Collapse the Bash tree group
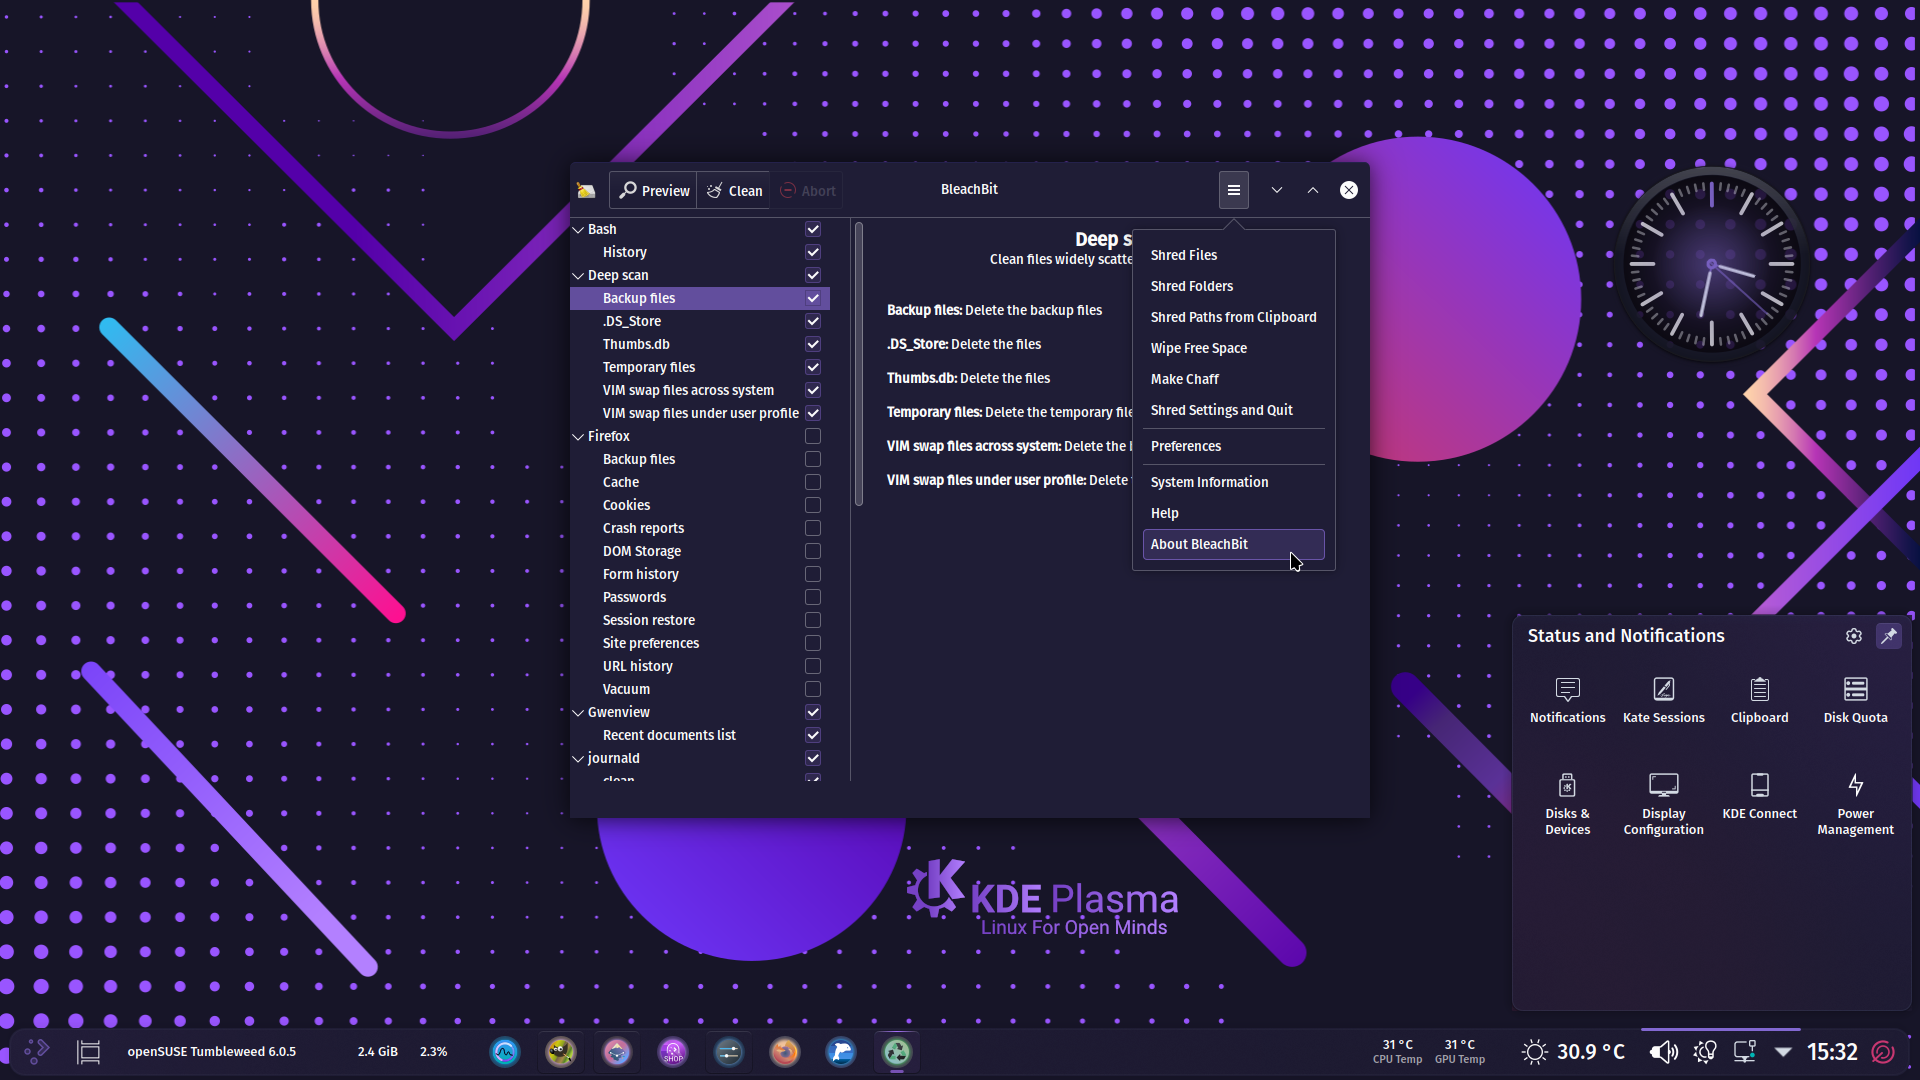The width and height of the screenshot is (1920, 1080). tap(578, 229)
